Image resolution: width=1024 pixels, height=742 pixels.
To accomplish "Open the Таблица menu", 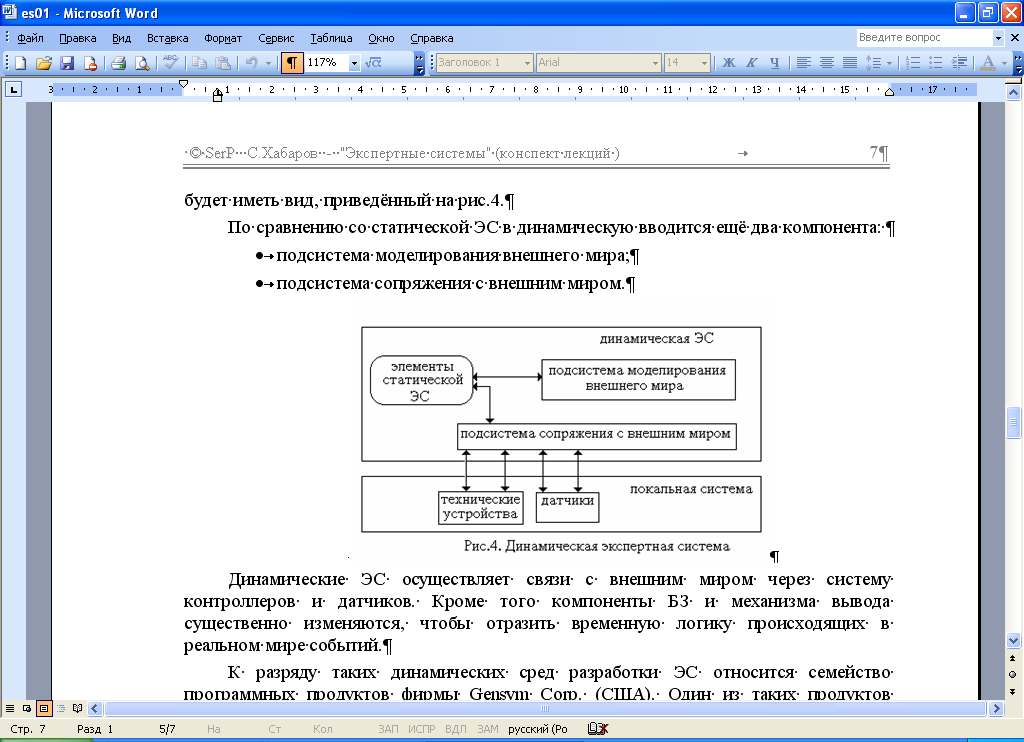I will 331,38.
